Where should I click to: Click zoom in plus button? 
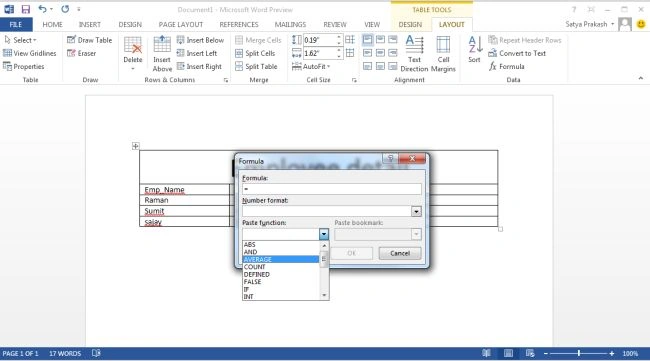point(611,353)
